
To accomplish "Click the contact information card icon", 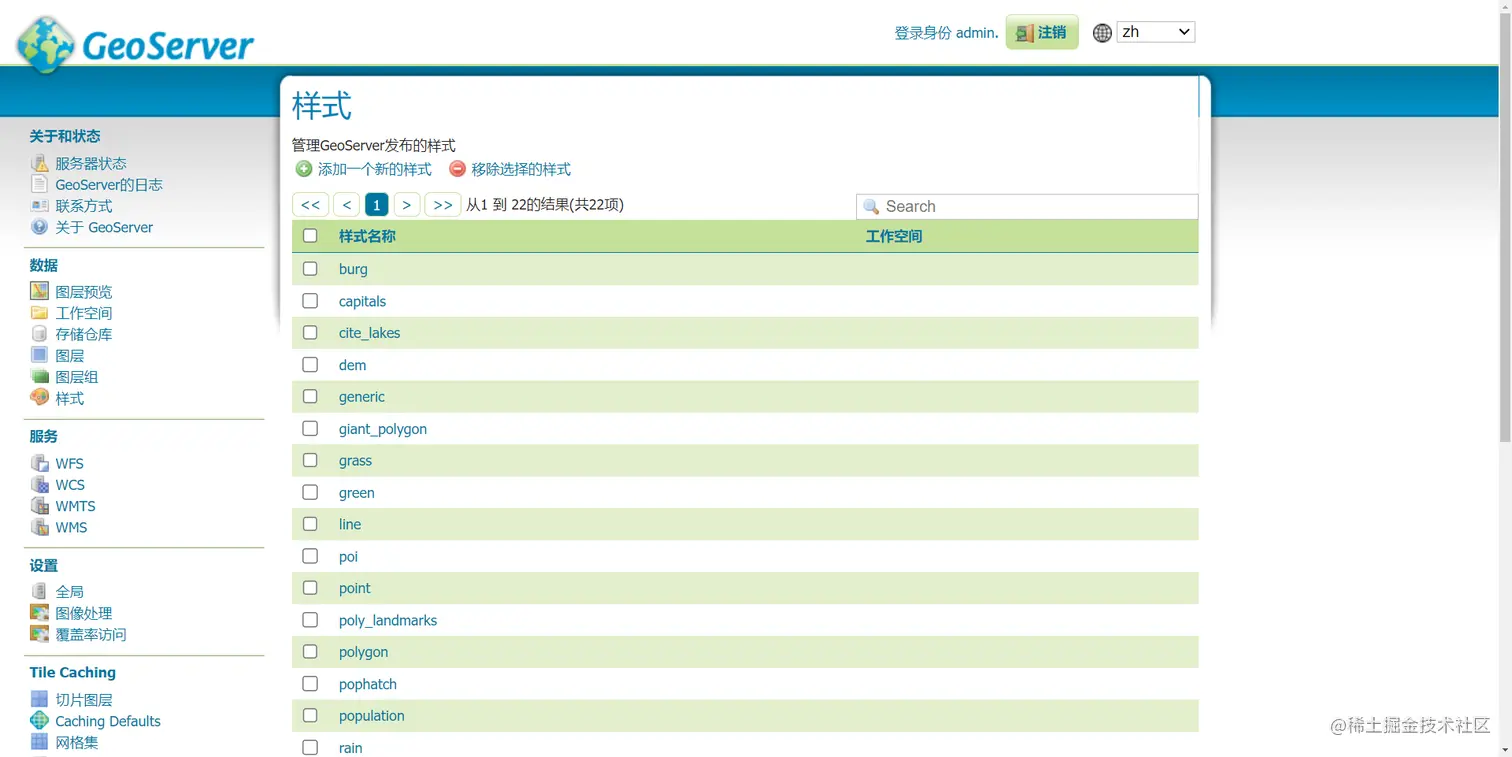I will tap(39, 205).
